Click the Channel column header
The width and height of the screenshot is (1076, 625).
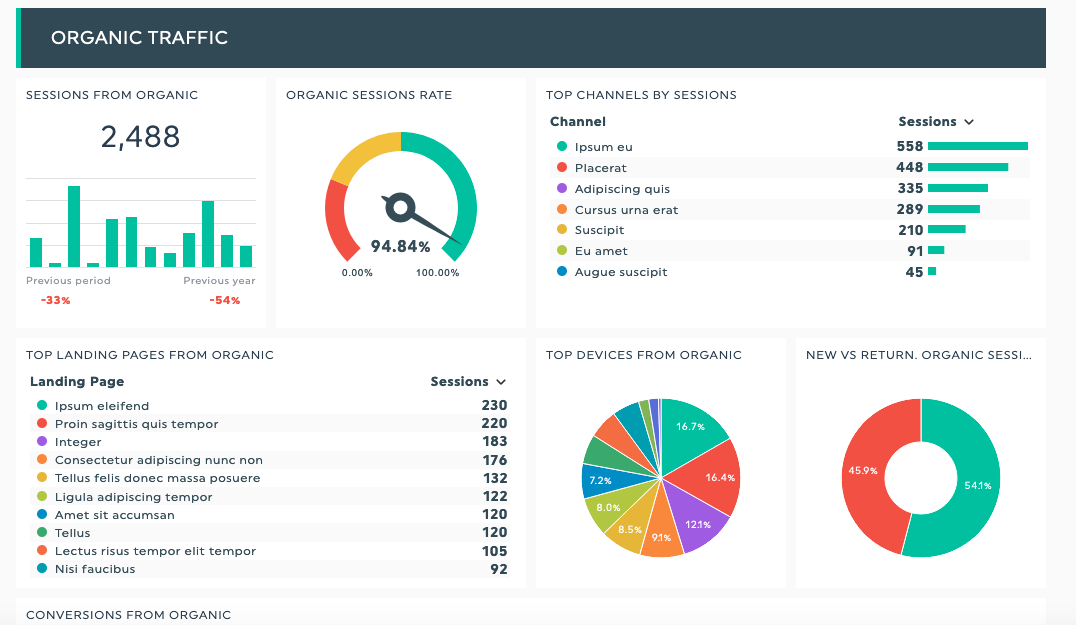click(x=577, y=121)
